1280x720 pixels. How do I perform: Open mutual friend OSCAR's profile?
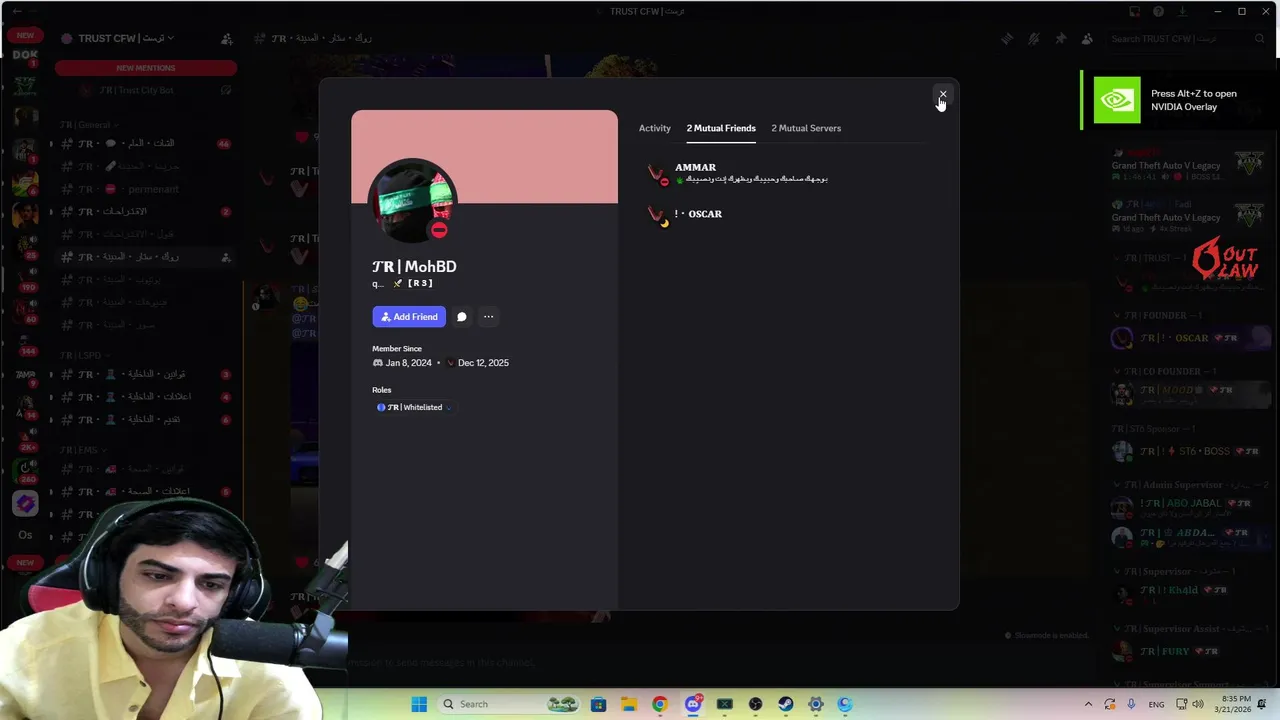pos(784,214)
